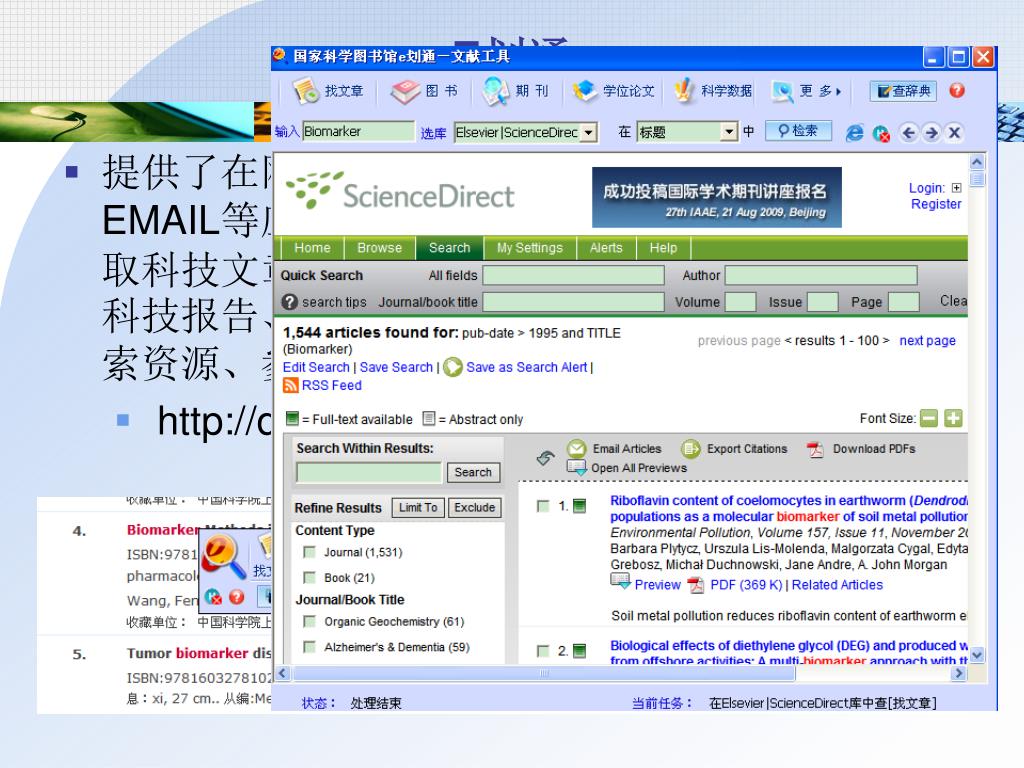Screen dimensions: 1024x768
Task: Go back with the left arrow button
Action: (x=908, y=133)
